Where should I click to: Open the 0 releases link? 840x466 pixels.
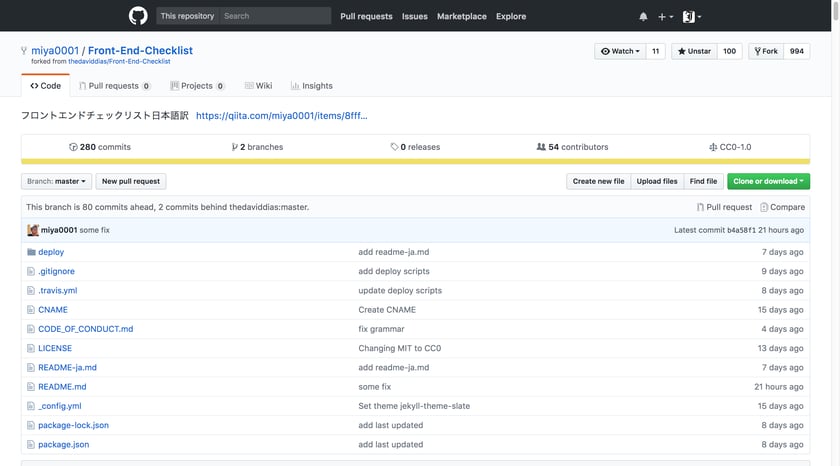pos(415,147)
